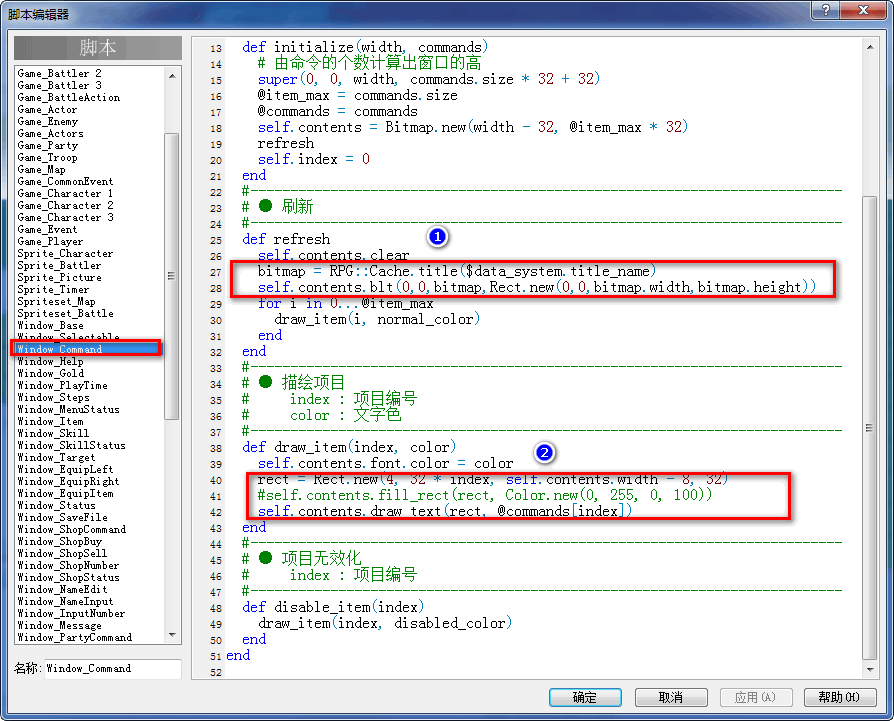
Task: Click the 帮助 (H) help button
Action: click(839, 697)
